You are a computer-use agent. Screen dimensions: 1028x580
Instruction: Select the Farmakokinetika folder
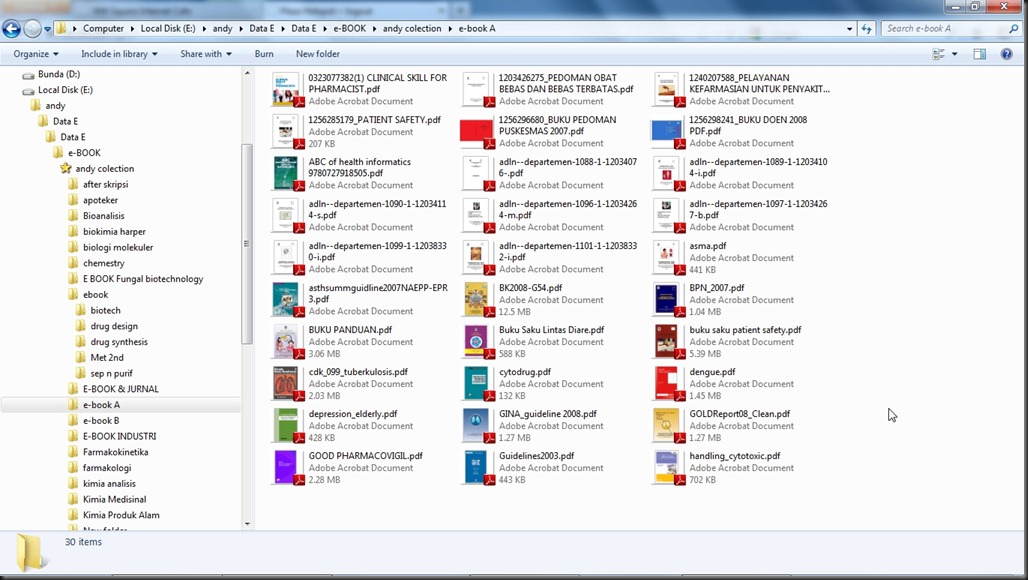115,452
